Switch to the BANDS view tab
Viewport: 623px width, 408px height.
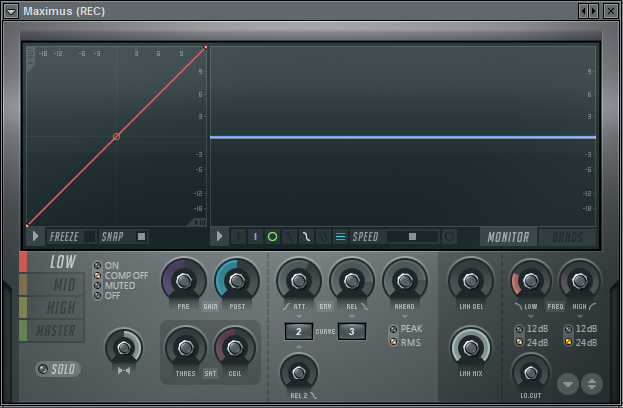tap(567, 237)
